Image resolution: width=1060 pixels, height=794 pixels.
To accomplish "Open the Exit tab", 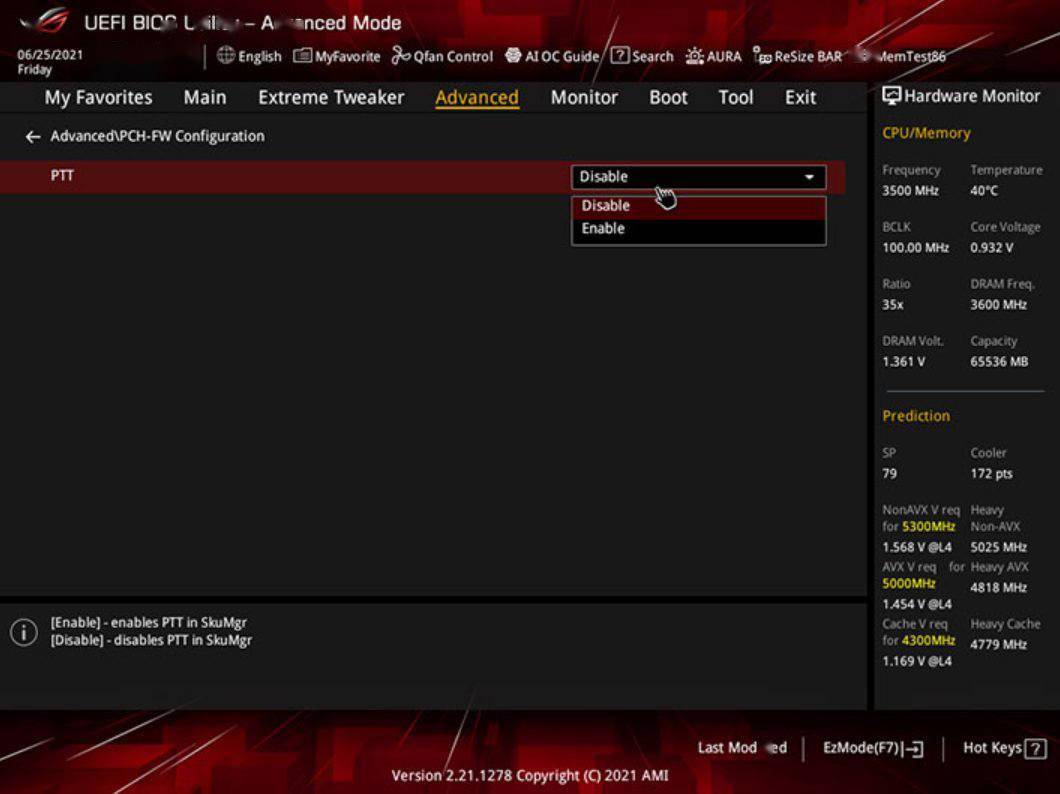I will click(x=800, y=97).
